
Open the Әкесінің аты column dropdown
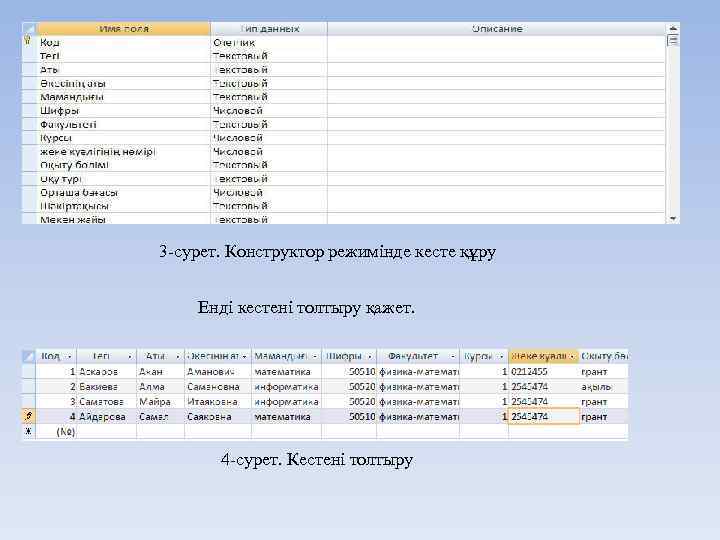(x=244, y=356)
